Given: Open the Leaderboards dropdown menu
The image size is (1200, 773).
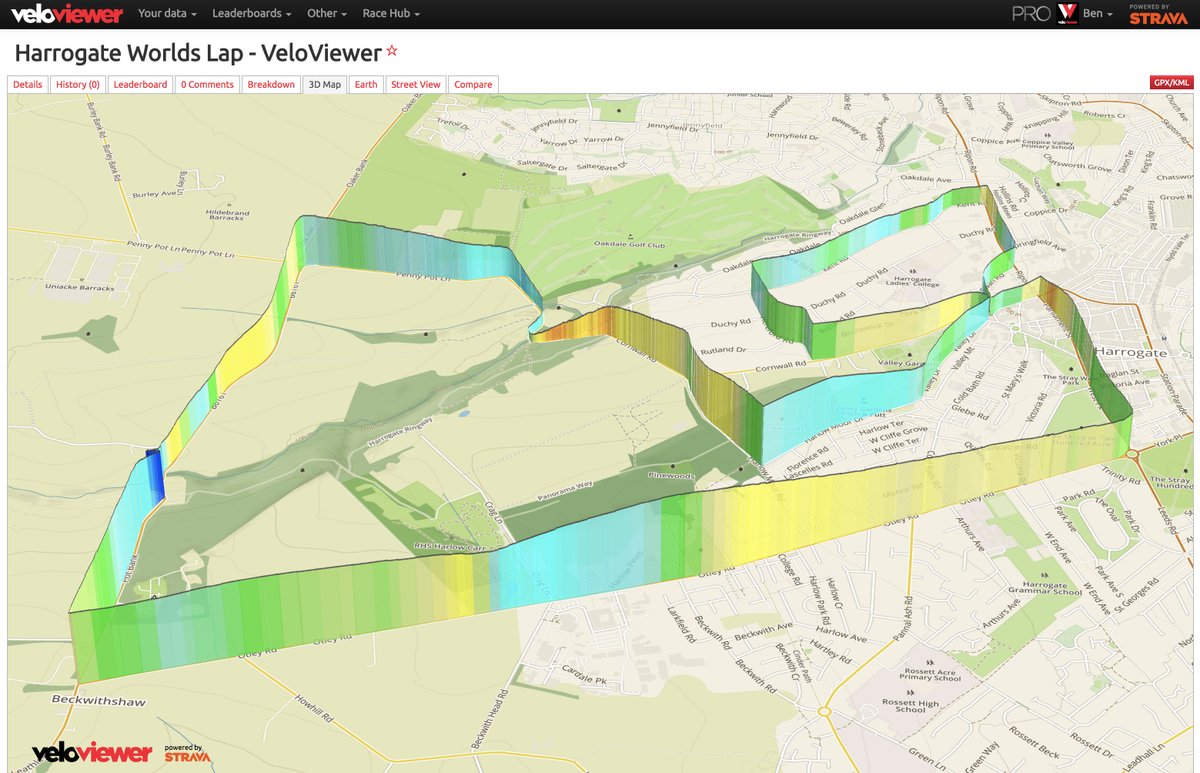Looking at the screenshot, I should (252, 14).
